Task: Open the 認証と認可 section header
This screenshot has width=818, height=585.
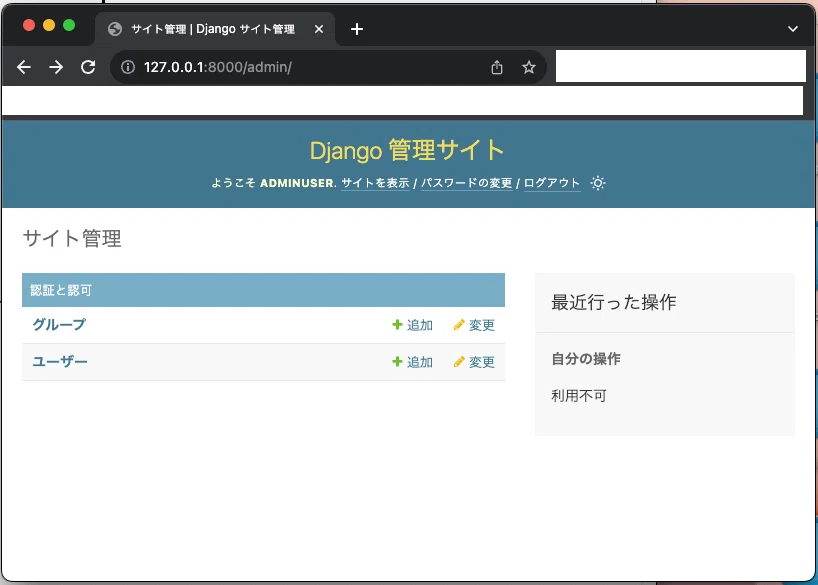Action: 61,290
